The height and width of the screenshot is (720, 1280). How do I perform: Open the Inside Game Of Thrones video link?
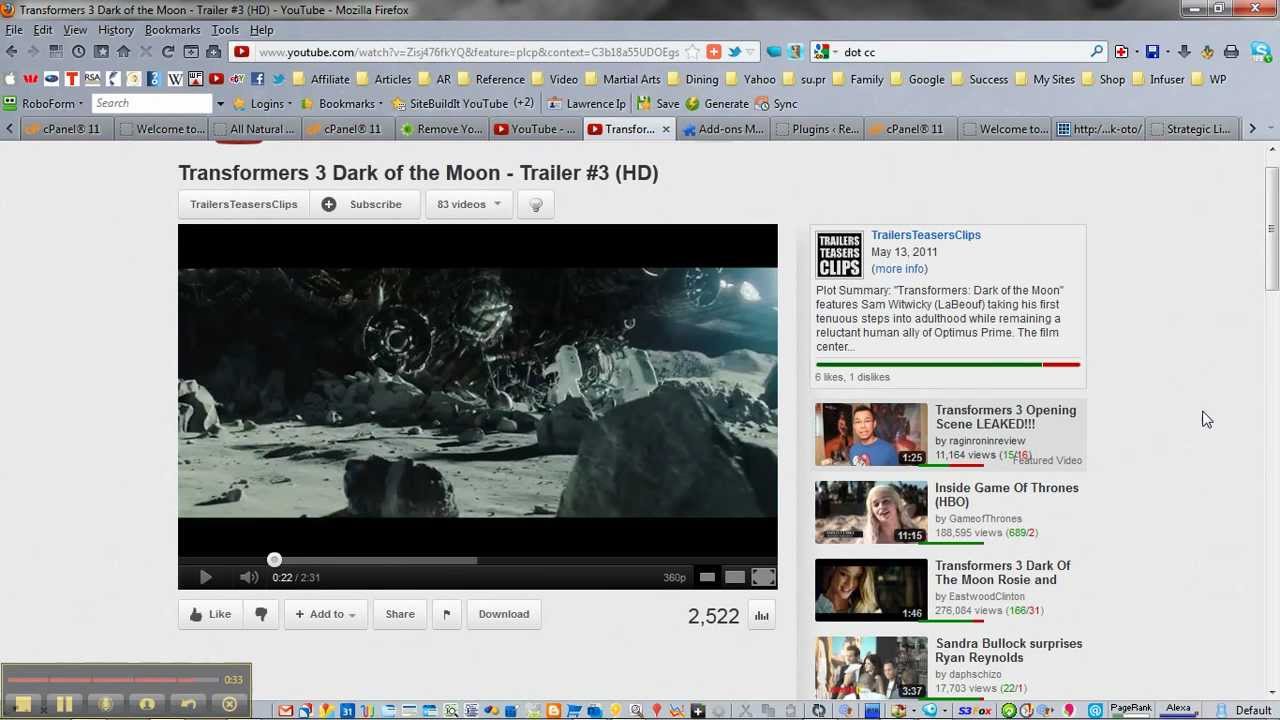tap(1006, 495)
